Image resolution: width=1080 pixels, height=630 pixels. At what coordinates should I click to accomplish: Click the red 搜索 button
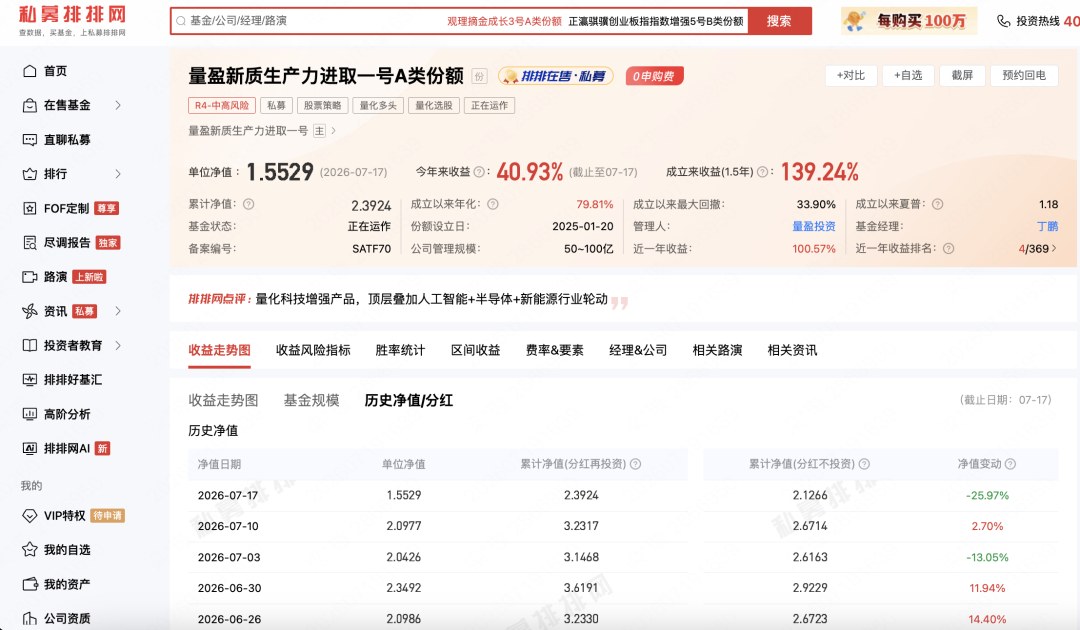pyautogui.click(x=780, y=21)
